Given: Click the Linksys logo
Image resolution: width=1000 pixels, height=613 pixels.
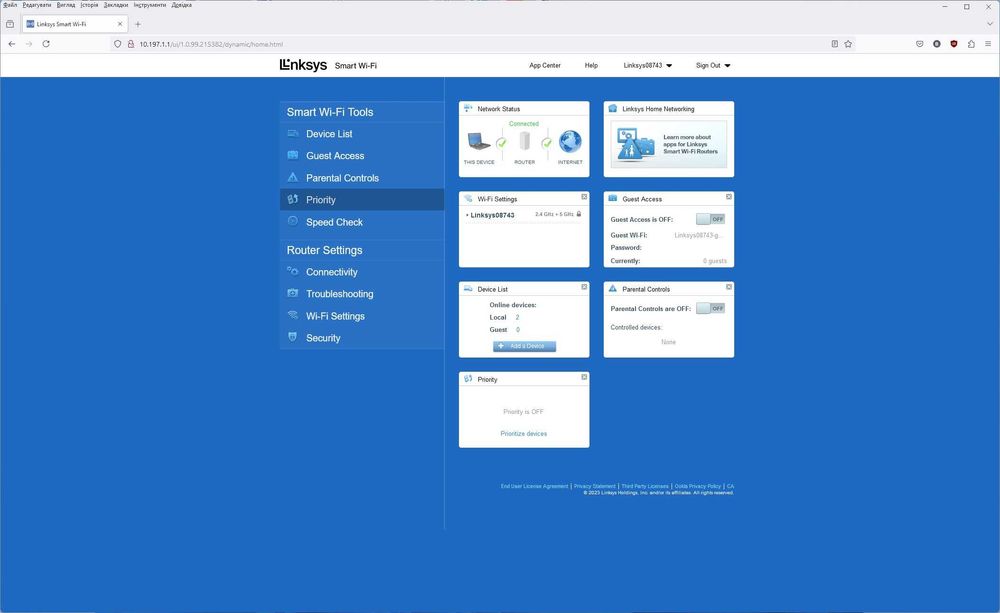Looking at the screenshot, I should coord(303,65).
